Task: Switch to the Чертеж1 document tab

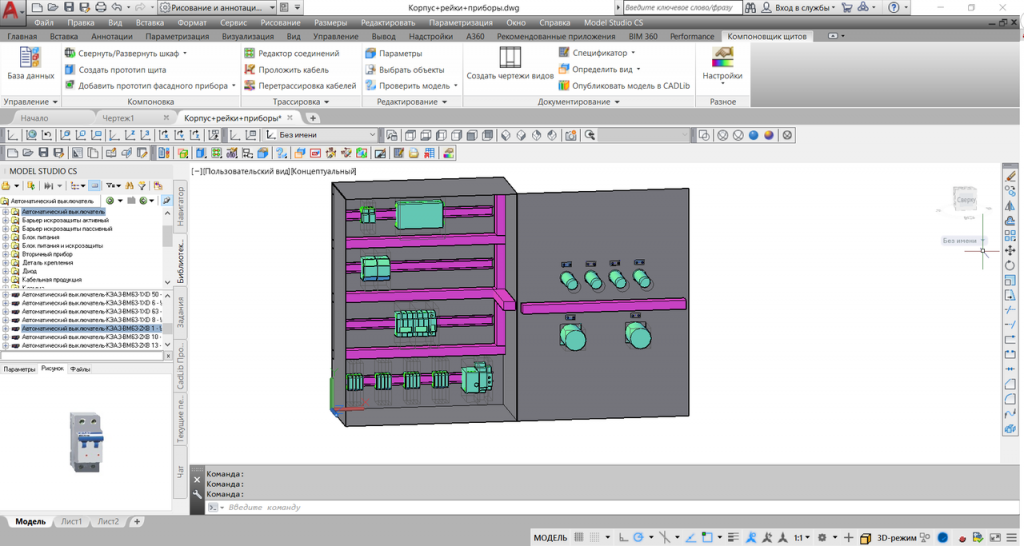Action: tap(118, 118)
